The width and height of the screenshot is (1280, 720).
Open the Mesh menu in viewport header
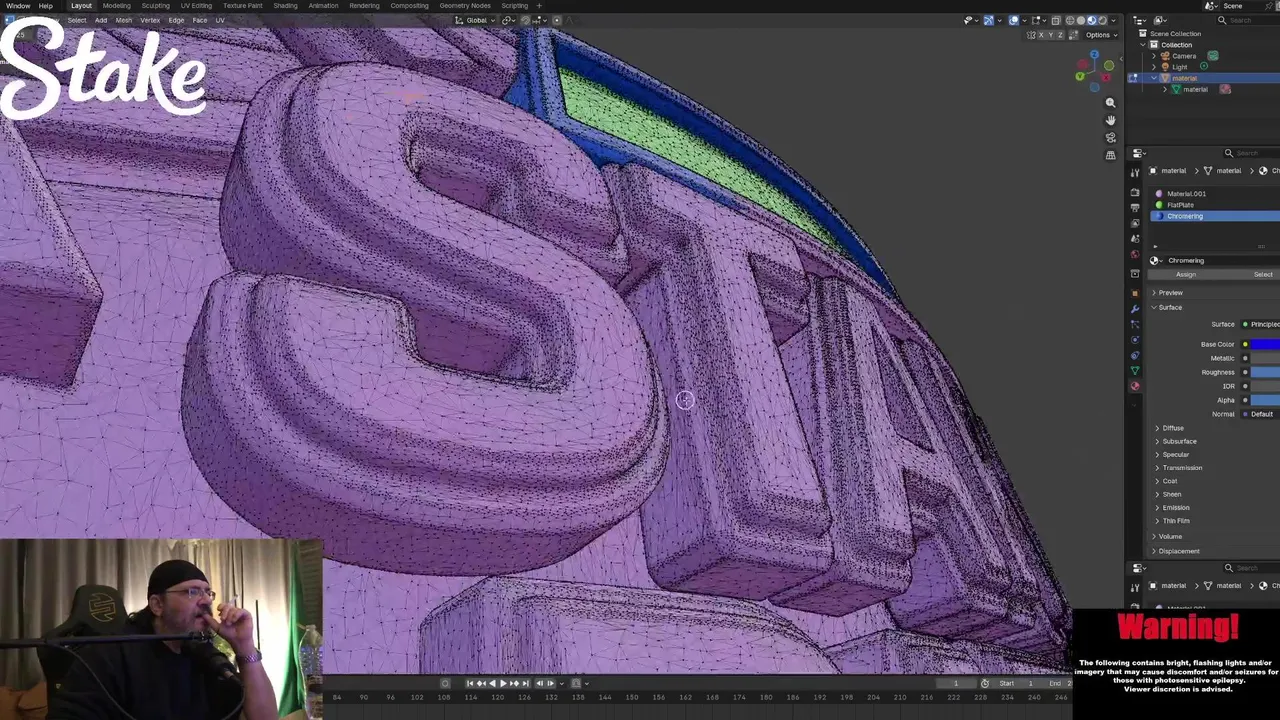123,20
